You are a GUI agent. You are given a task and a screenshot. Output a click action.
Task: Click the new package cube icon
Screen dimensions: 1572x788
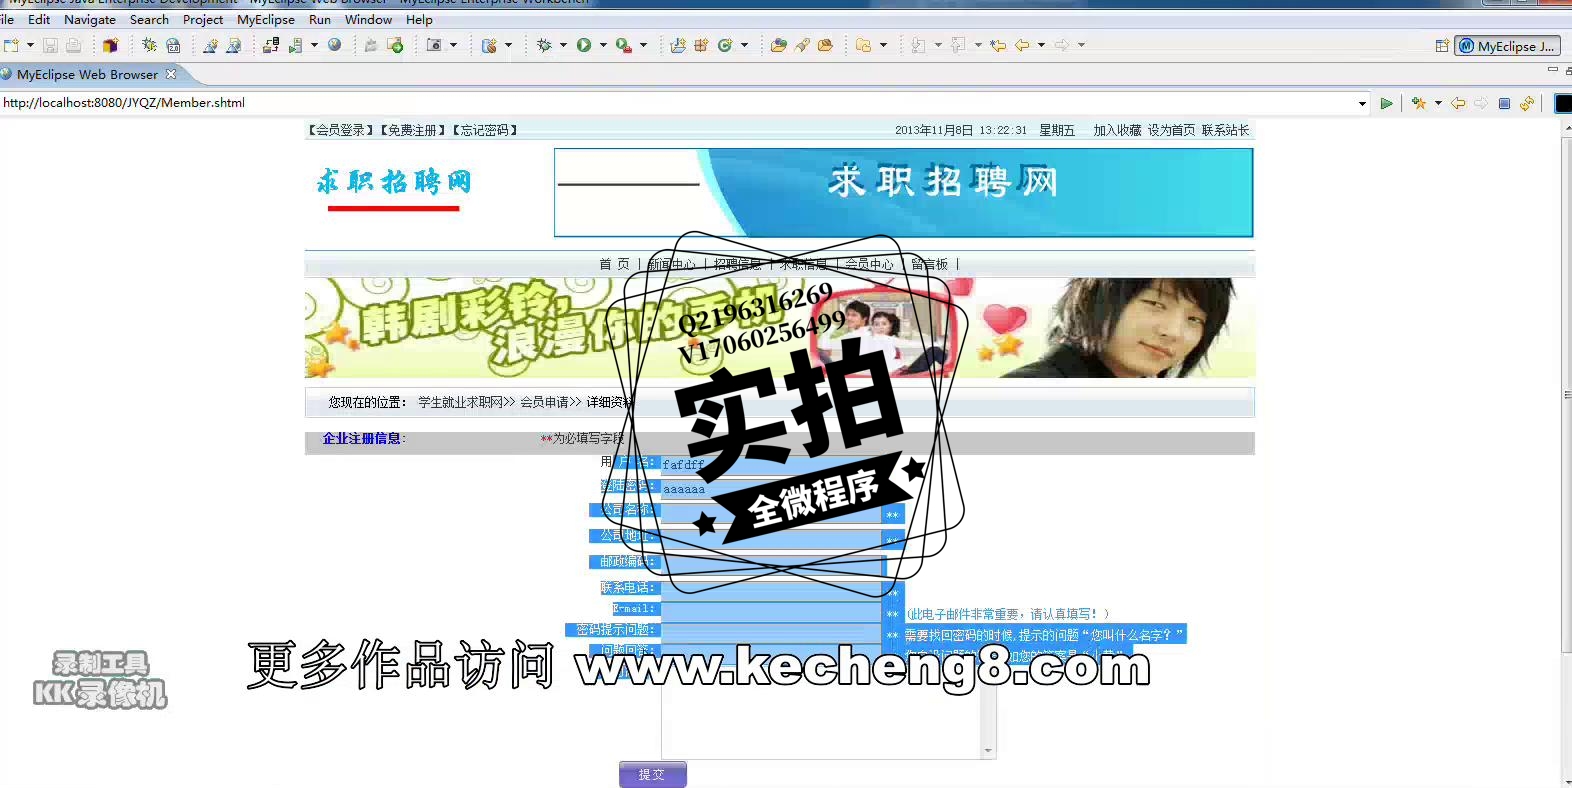[x=110, y=45]
